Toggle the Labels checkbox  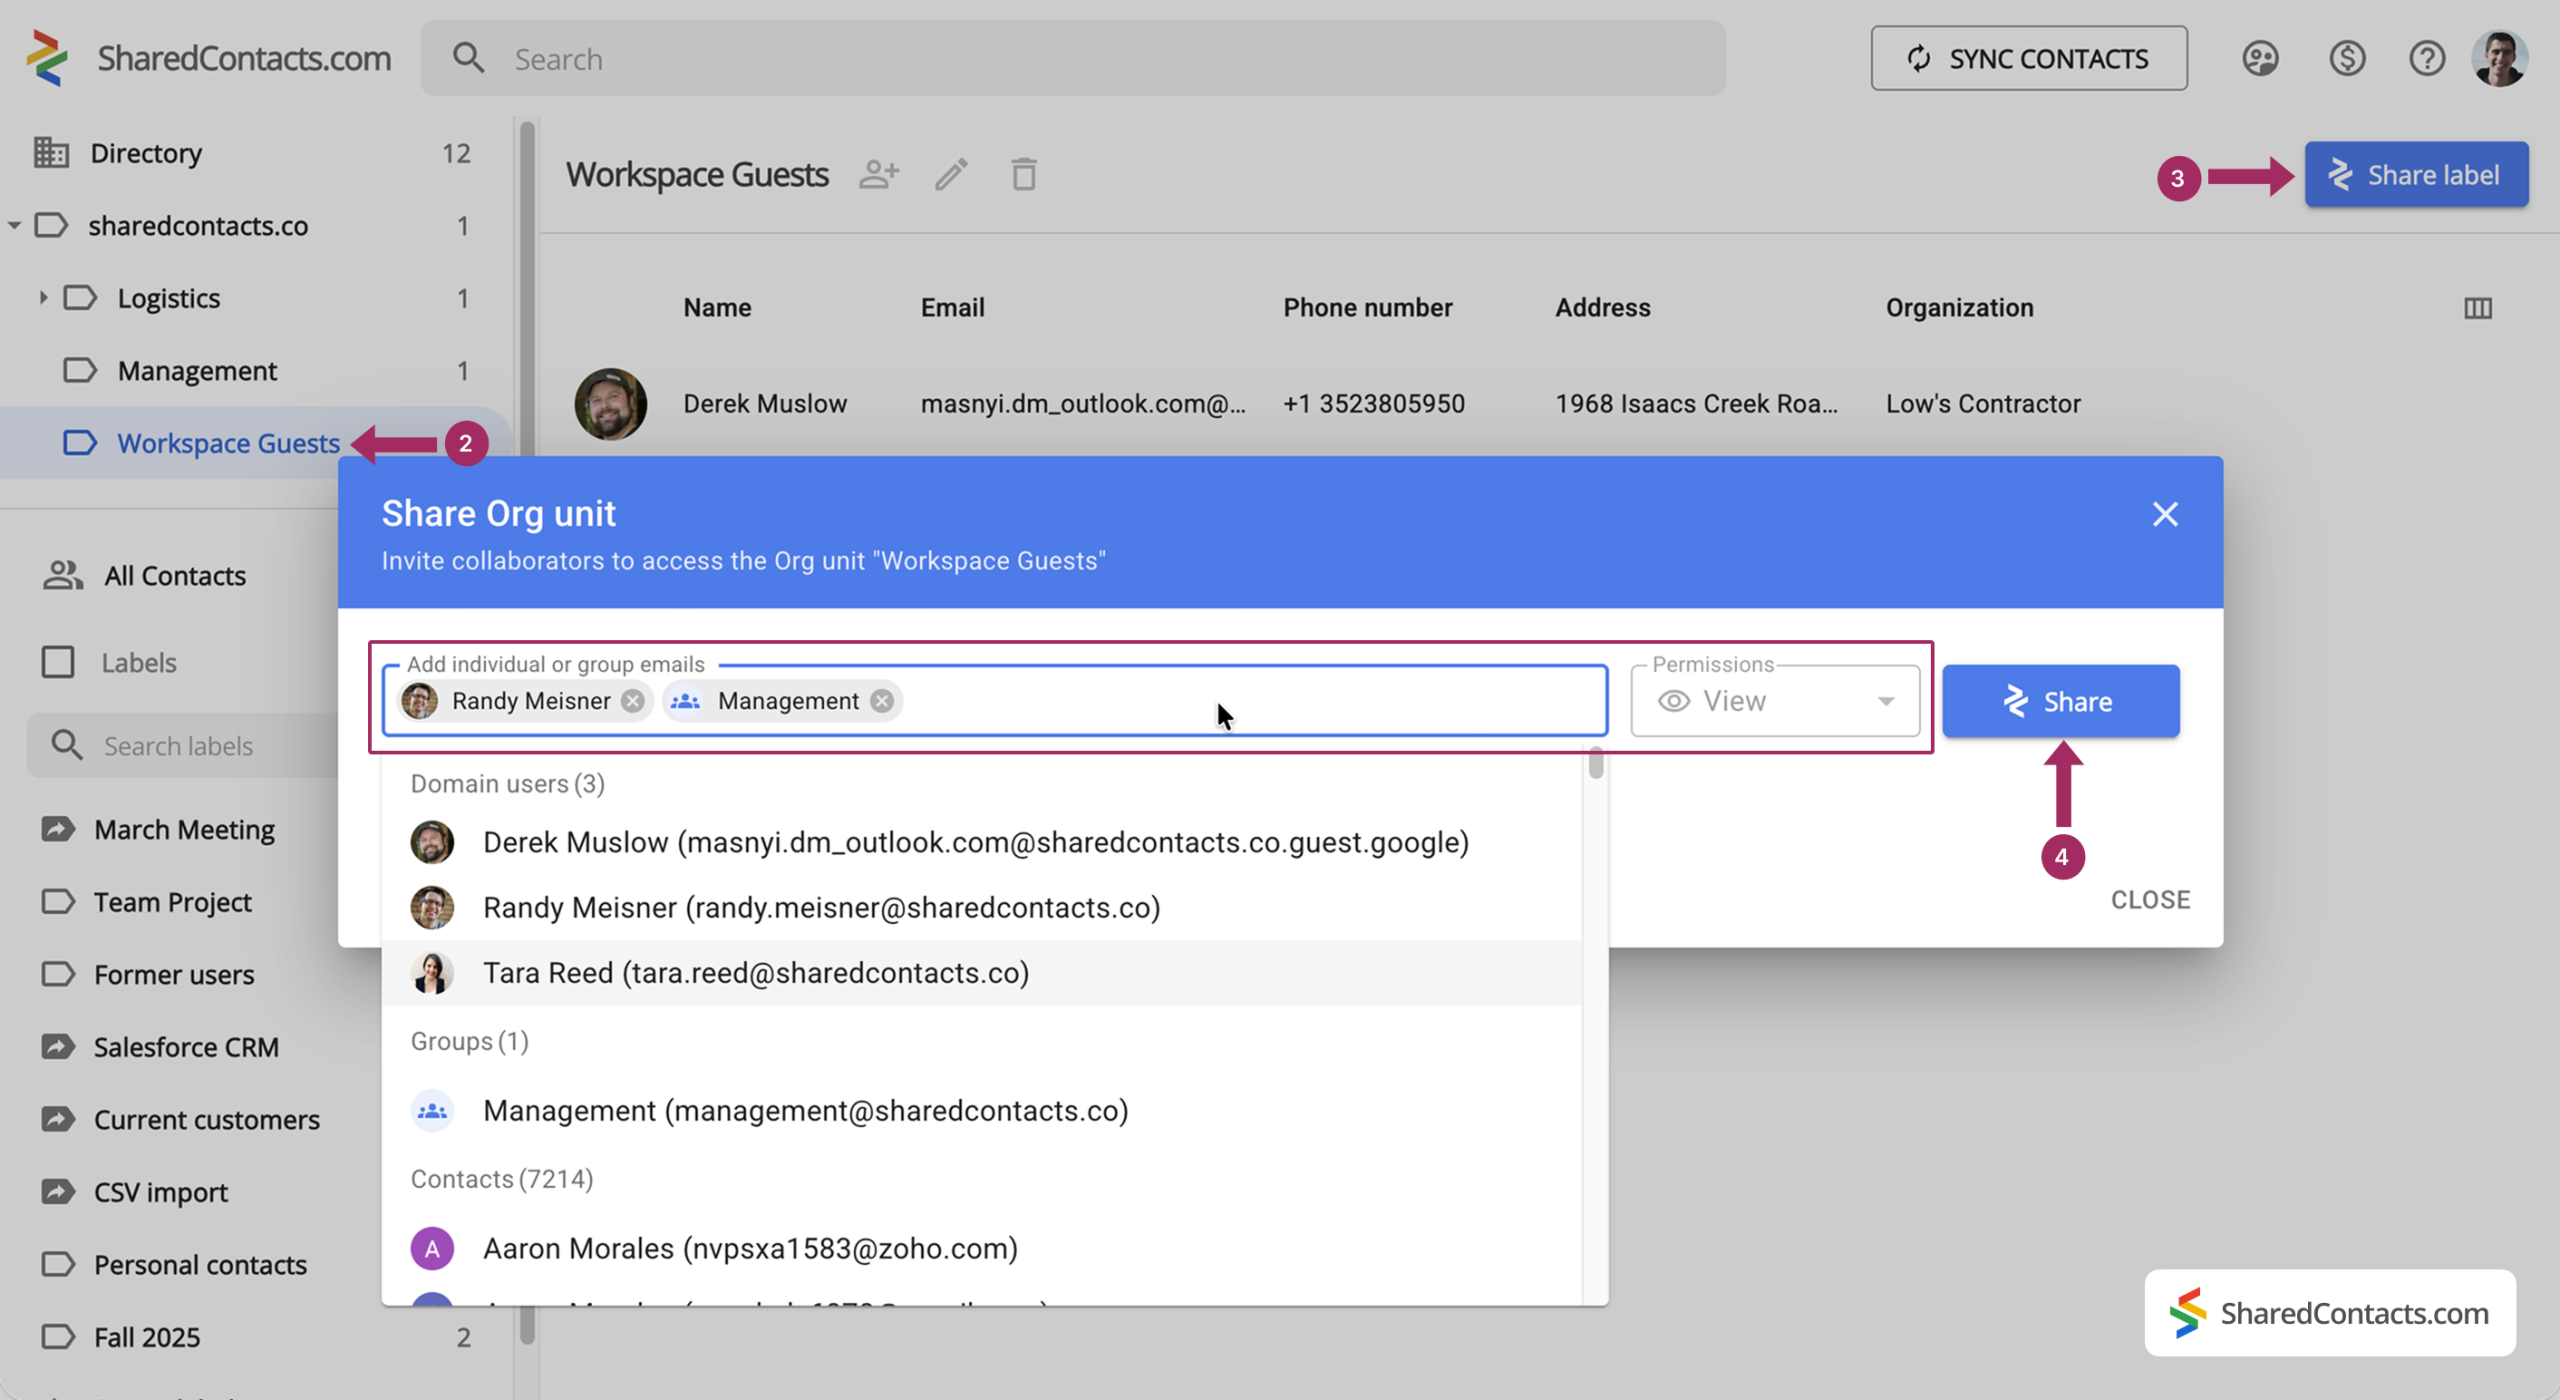(58, 662)
